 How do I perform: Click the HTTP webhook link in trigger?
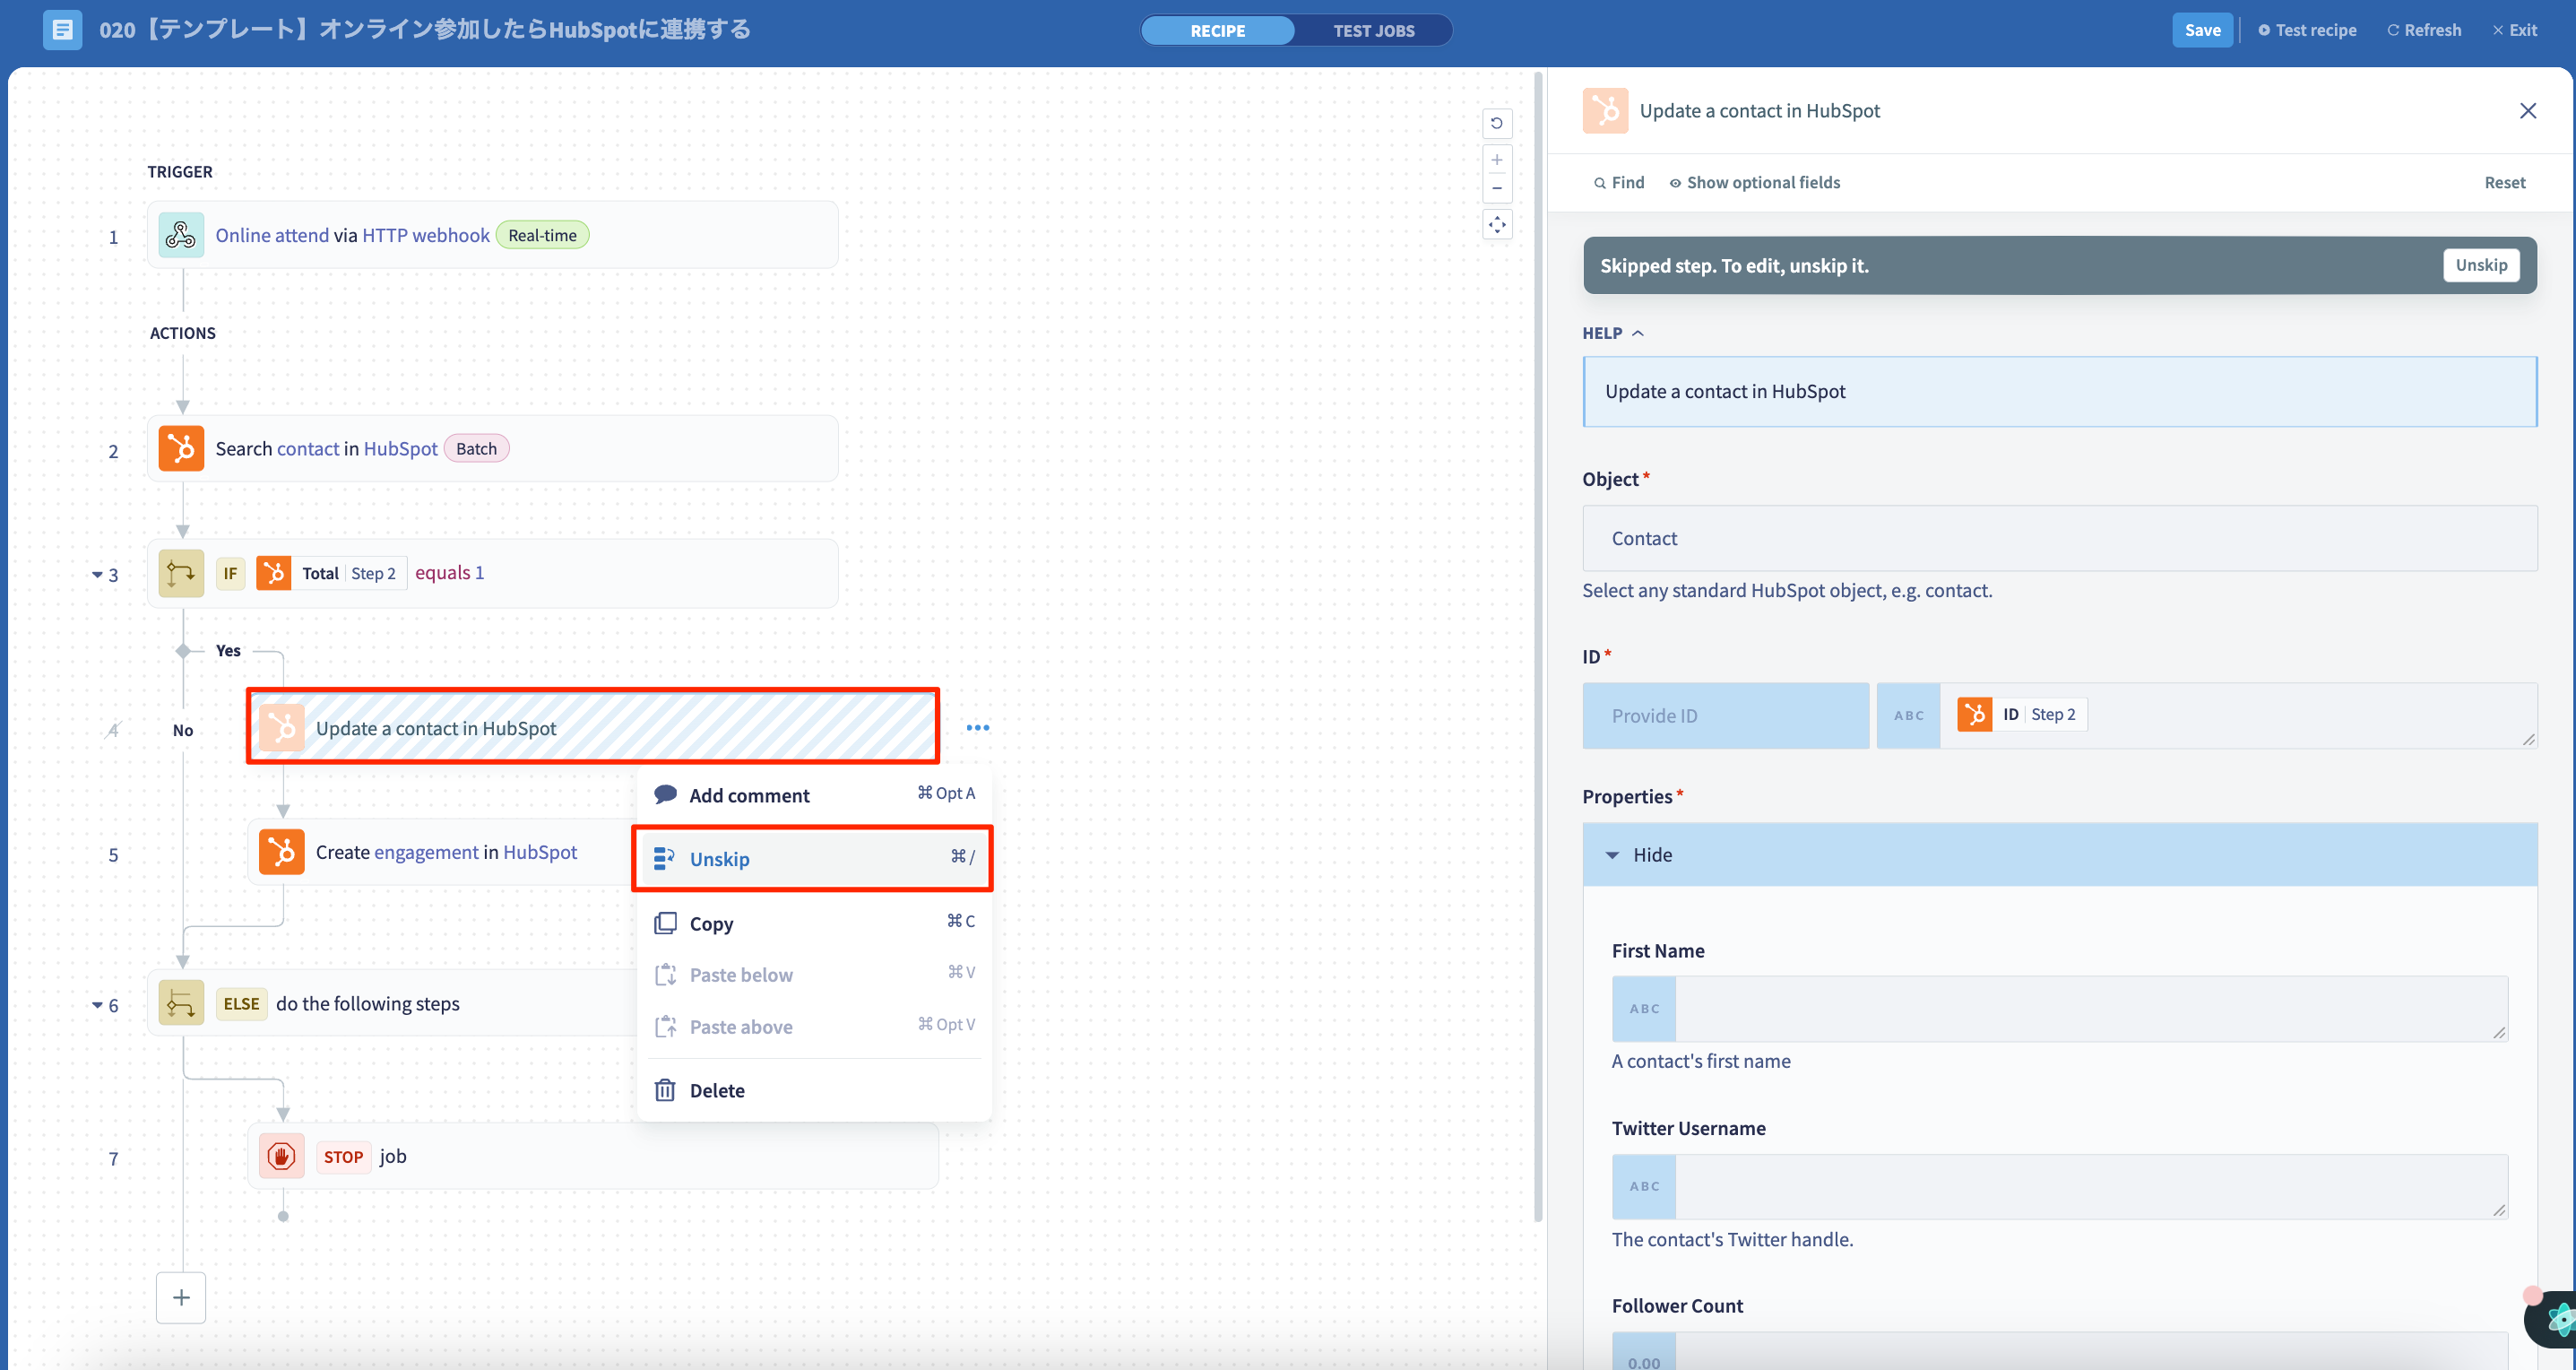tap(426, 235)
